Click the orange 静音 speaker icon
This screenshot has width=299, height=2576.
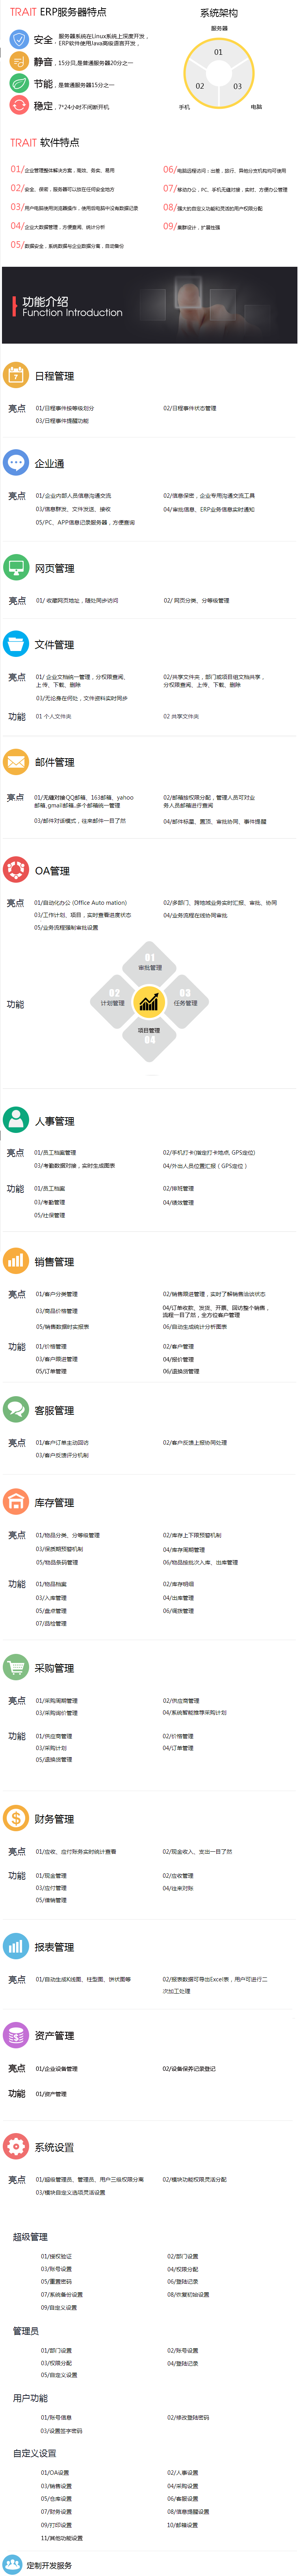[19, 61]
